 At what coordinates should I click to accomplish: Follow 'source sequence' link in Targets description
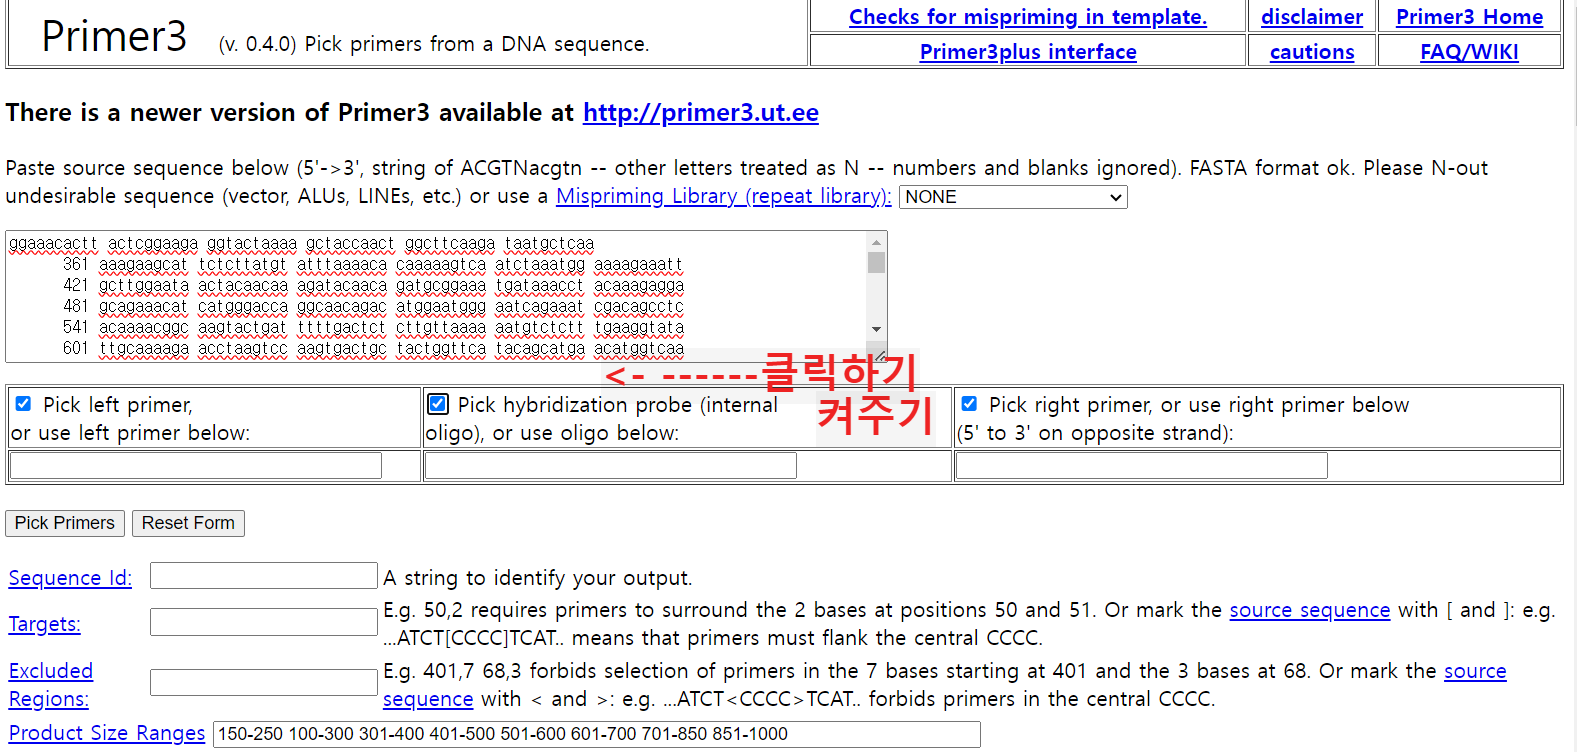point(1310,610)
